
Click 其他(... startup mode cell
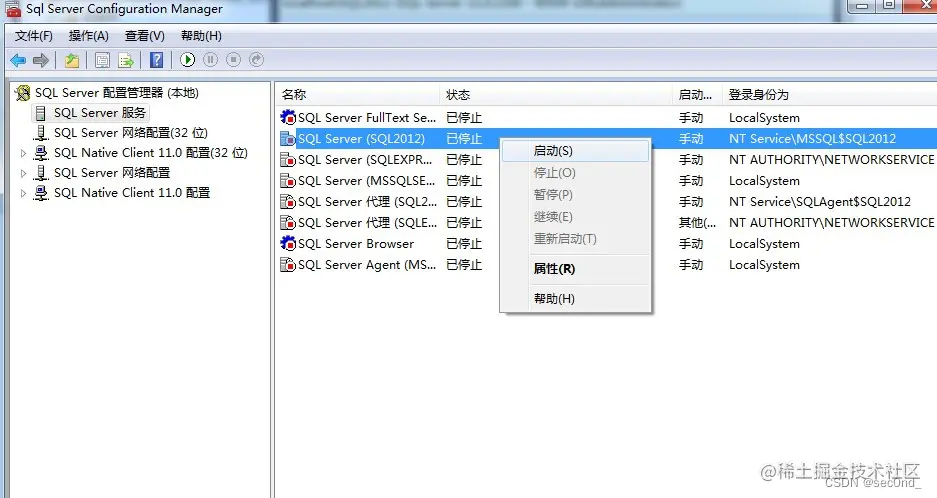(697, 222)
